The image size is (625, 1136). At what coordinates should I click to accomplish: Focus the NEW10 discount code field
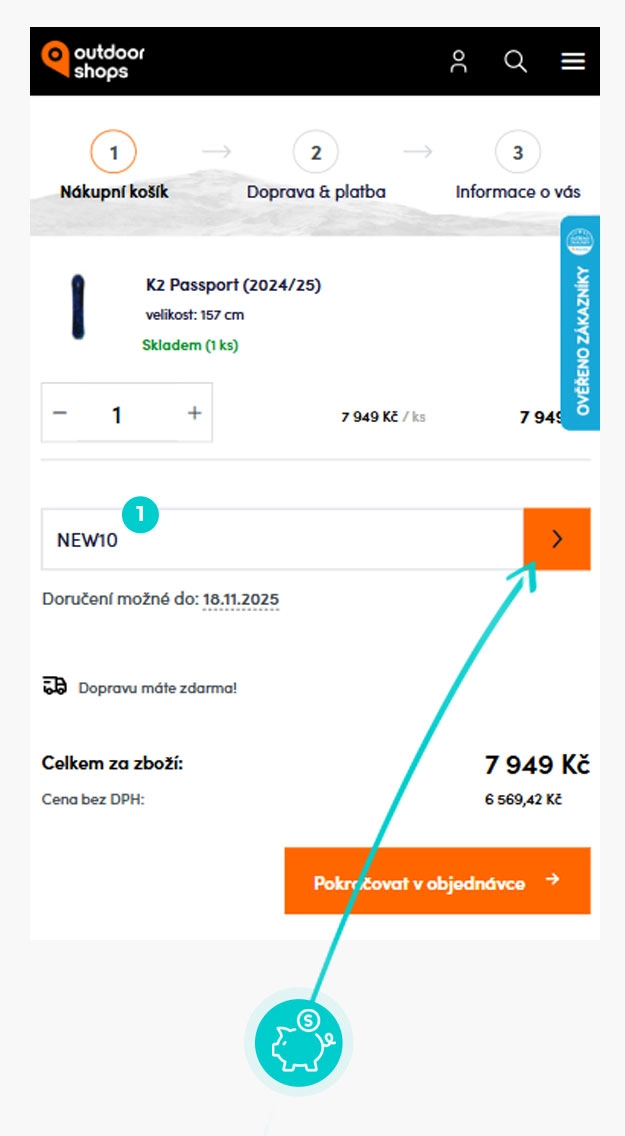pos(280,540)
